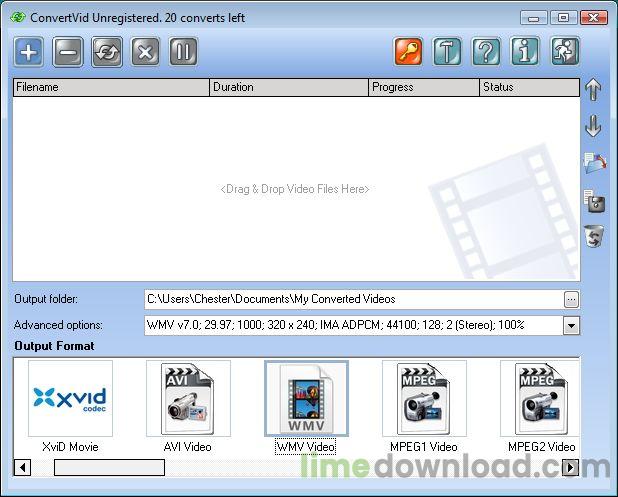The width and height of the screenshot is (618, 497).
Task: Clear list with the trash bin icon
Action: (x=593, y=237)
